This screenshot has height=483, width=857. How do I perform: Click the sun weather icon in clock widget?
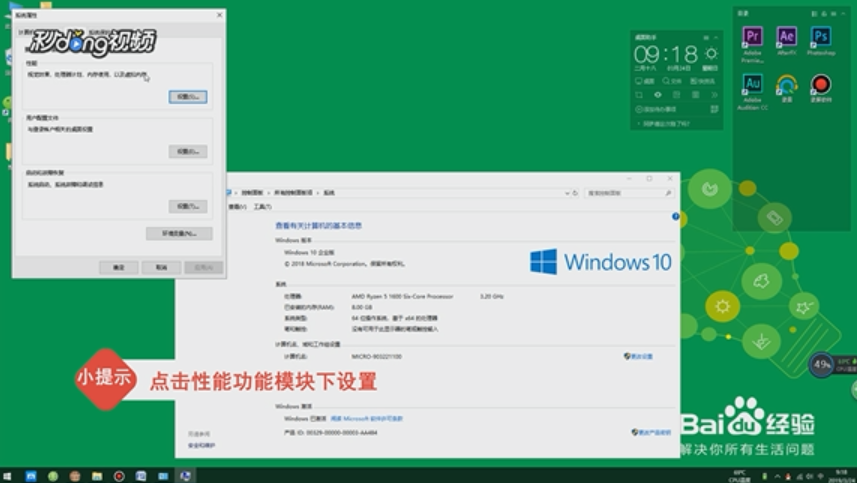coord(711,54)
